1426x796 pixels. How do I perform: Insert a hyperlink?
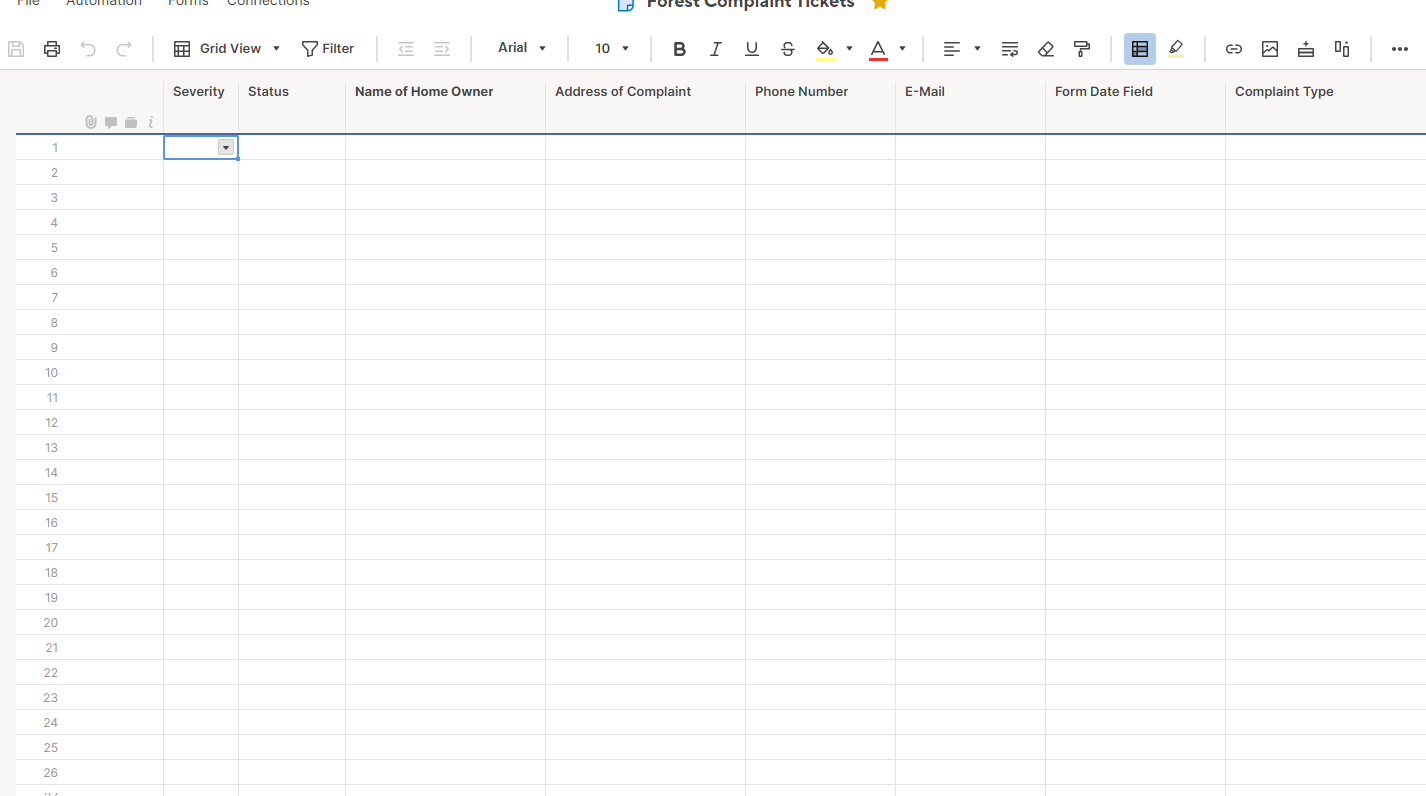(1234, 49)
